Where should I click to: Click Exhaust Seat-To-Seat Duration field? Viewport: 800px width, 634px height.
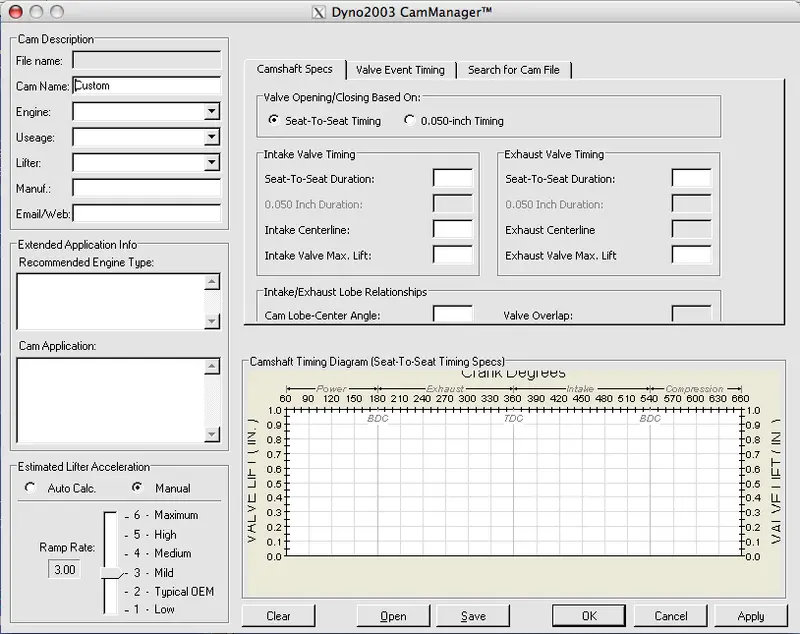tap(691, 178)
